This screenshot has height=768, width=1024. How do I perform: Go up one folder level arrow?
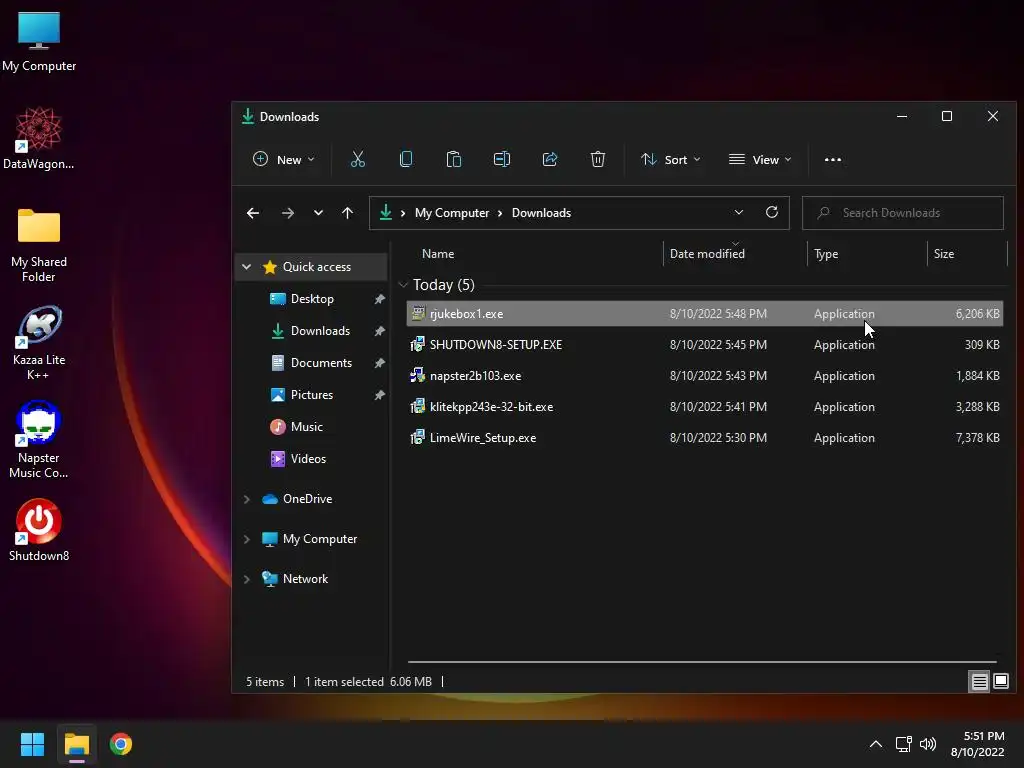347,213
